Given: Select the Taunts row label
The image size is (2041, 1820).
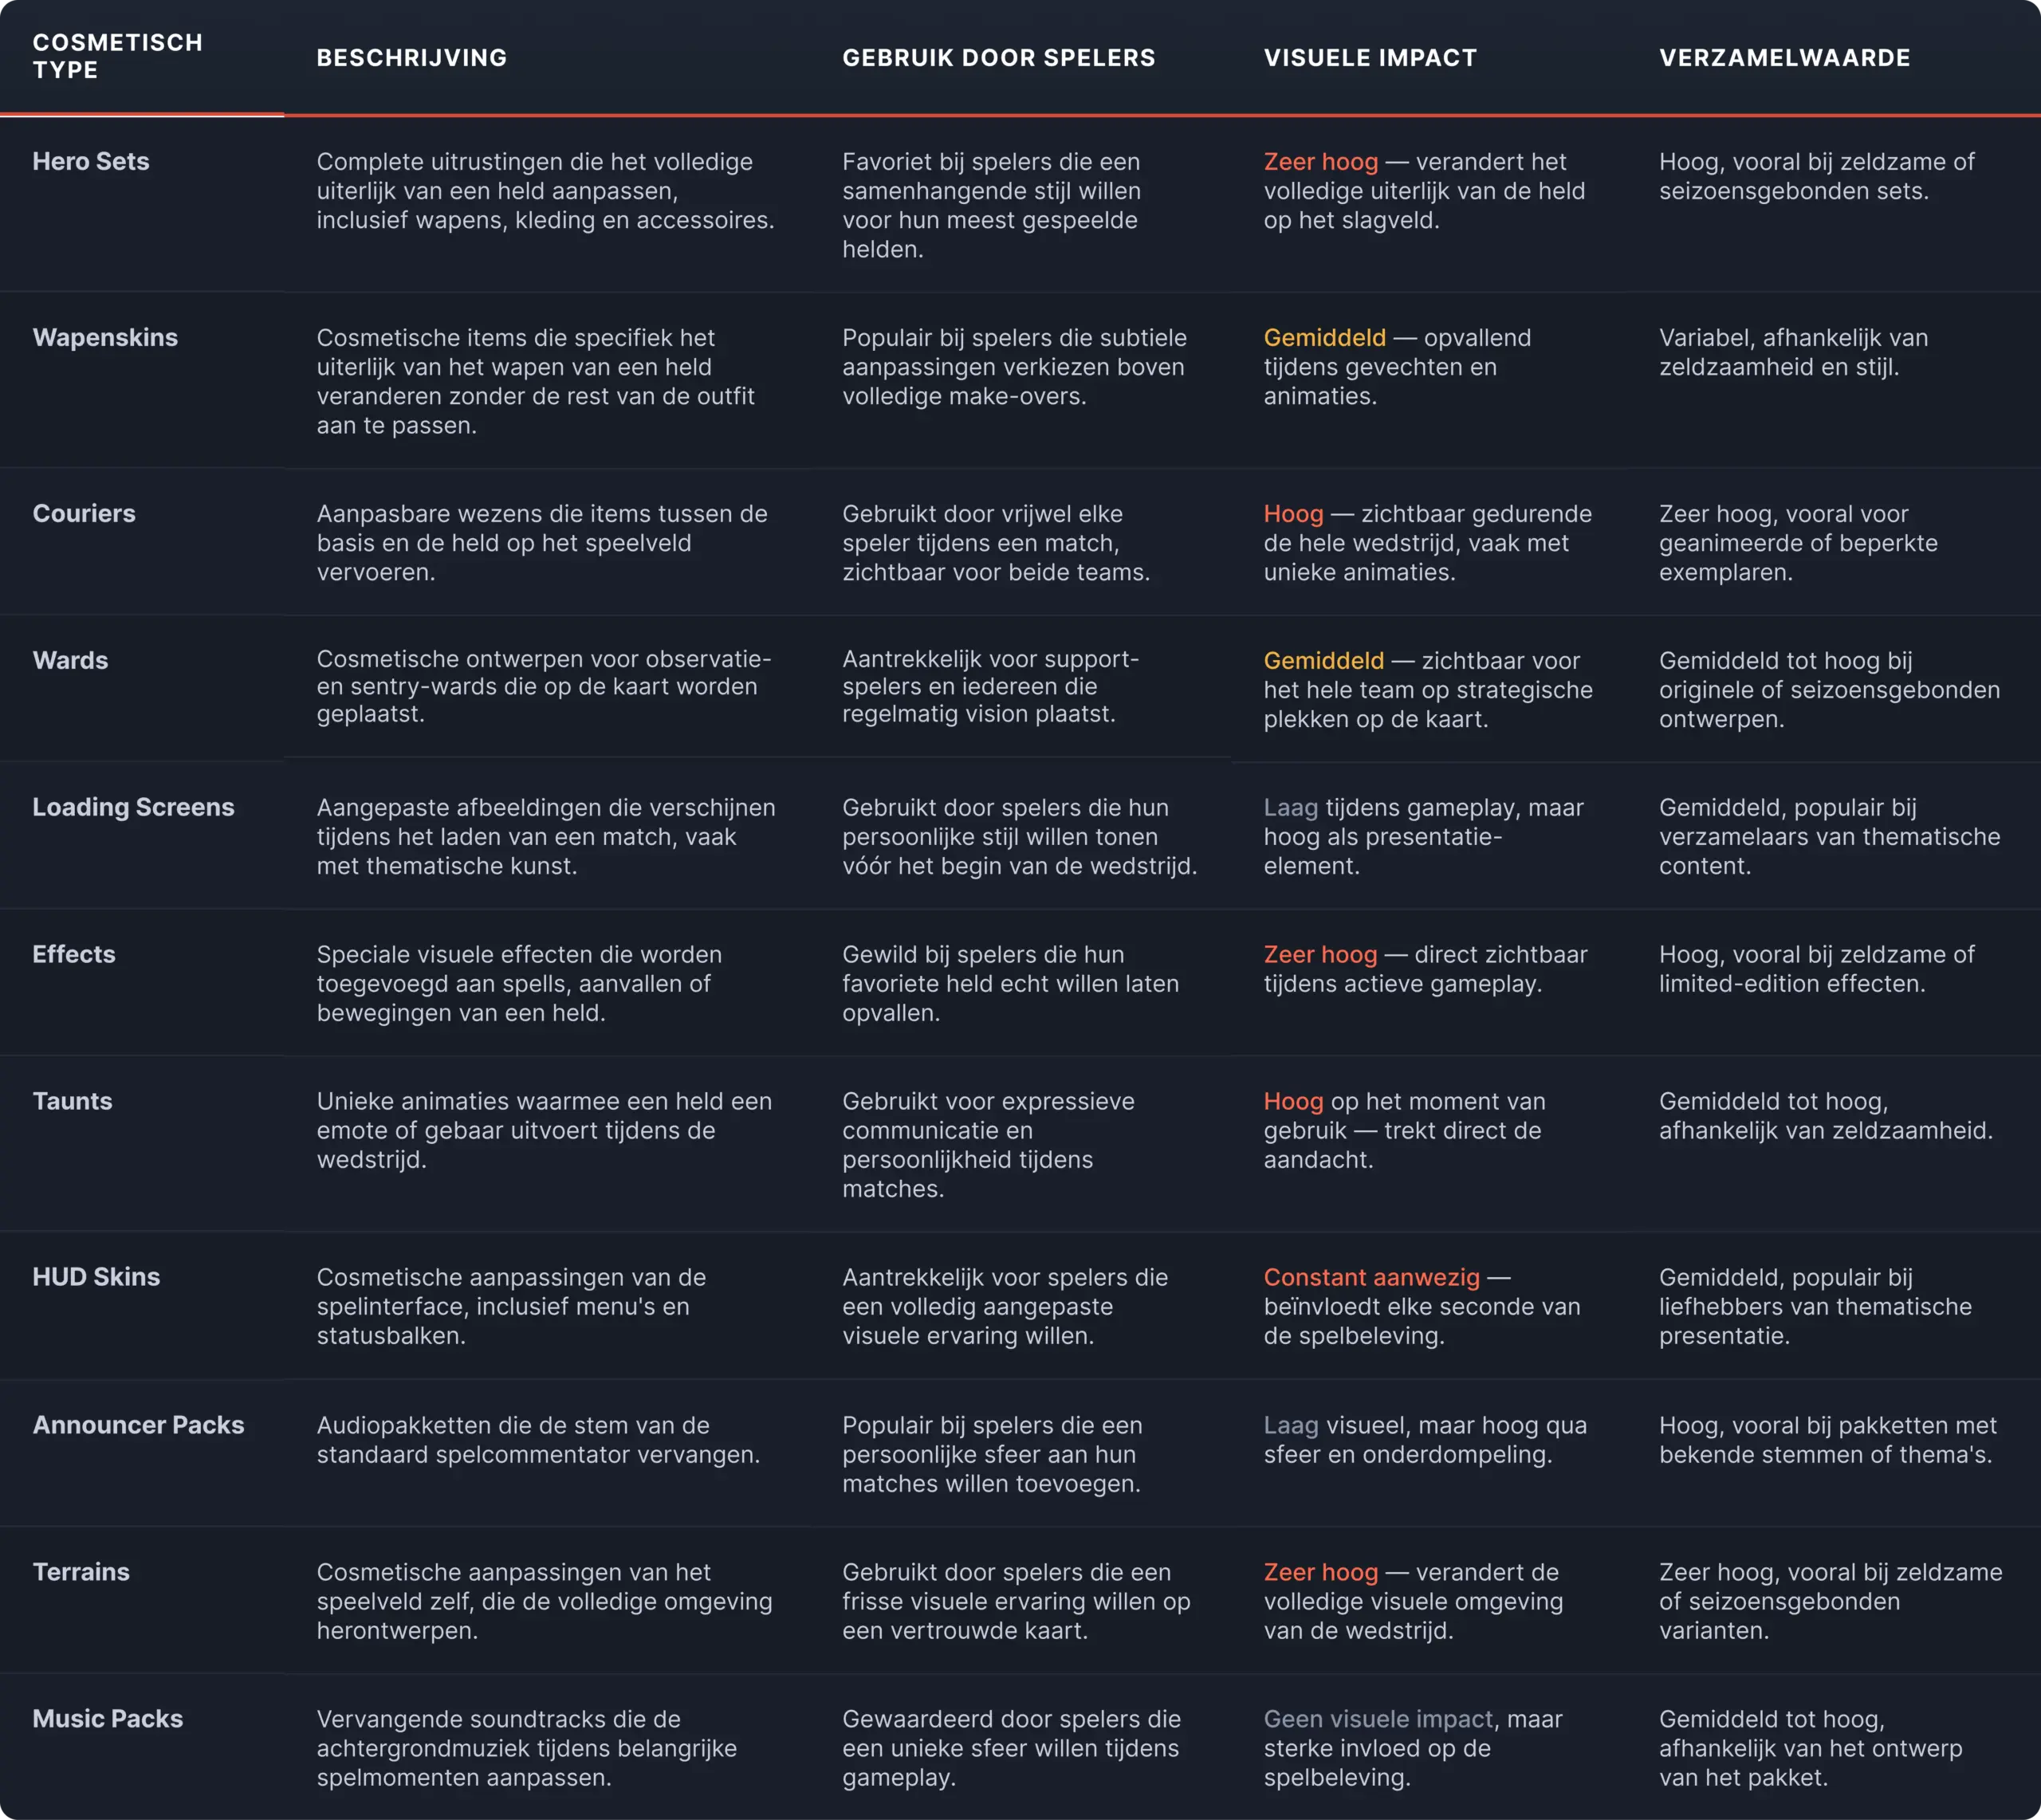Looking at the screenshot, I should [72, 1101].
